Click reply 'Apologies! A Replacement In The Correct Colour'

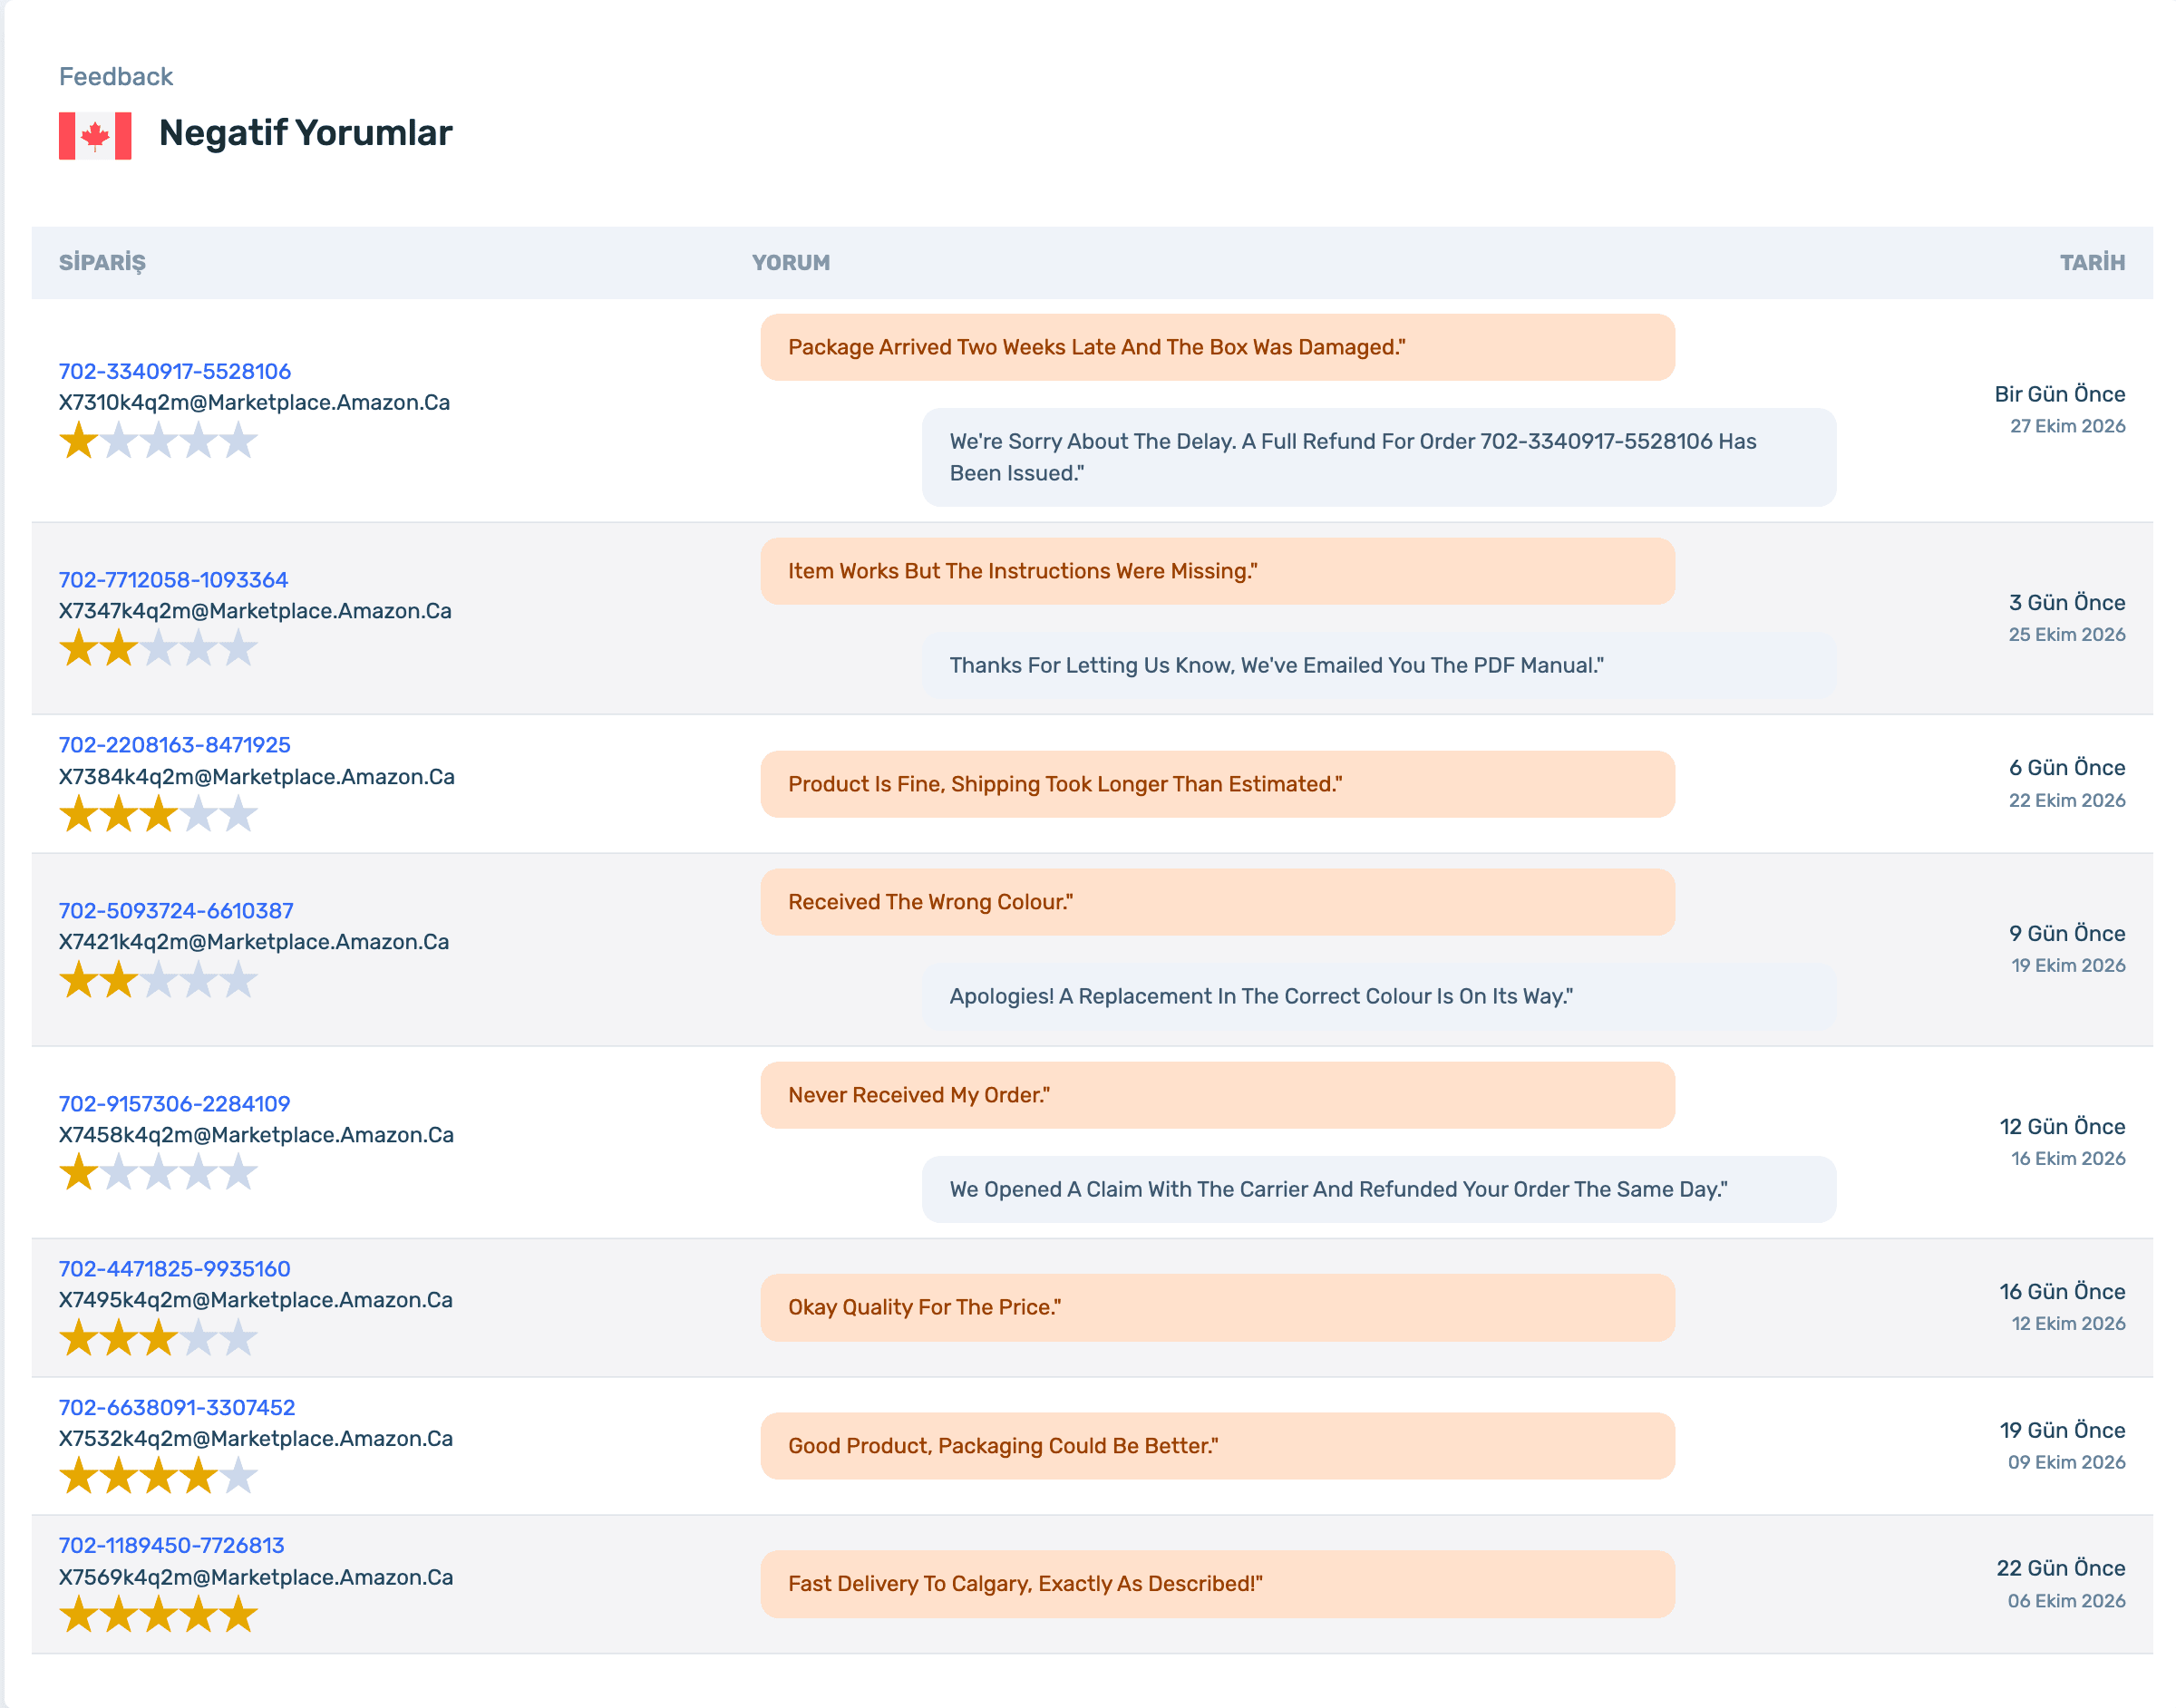(x=1379, y=996)
